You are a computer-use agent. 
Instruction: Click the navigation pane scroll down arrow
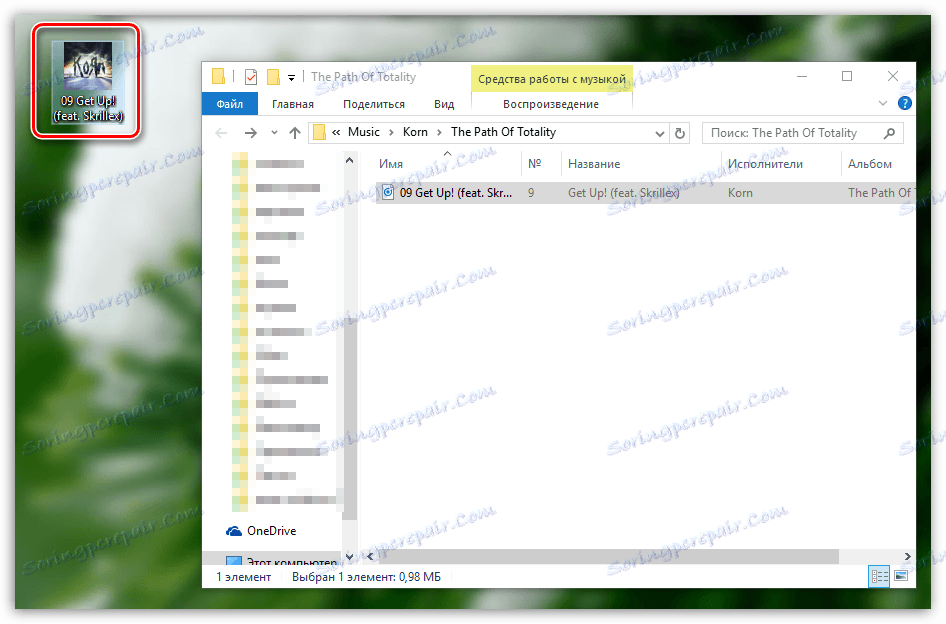coord(349,556)
